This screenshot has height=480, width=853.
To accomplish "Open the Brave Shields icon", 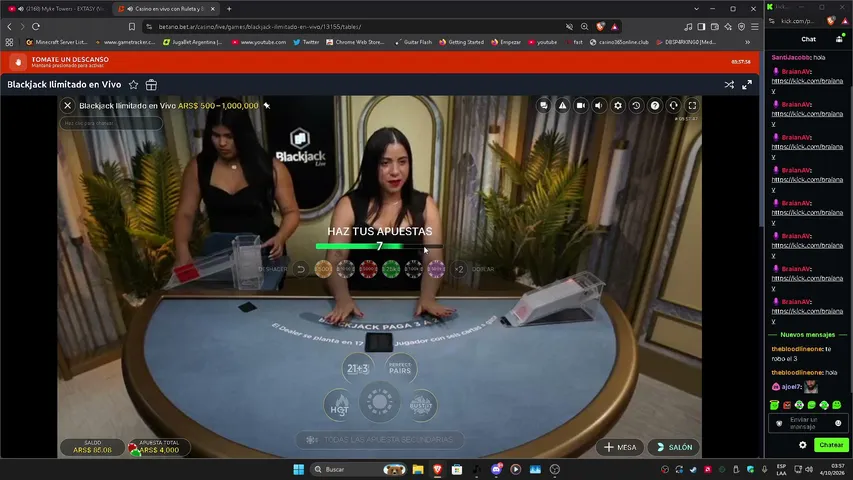I will pos(600,27).
